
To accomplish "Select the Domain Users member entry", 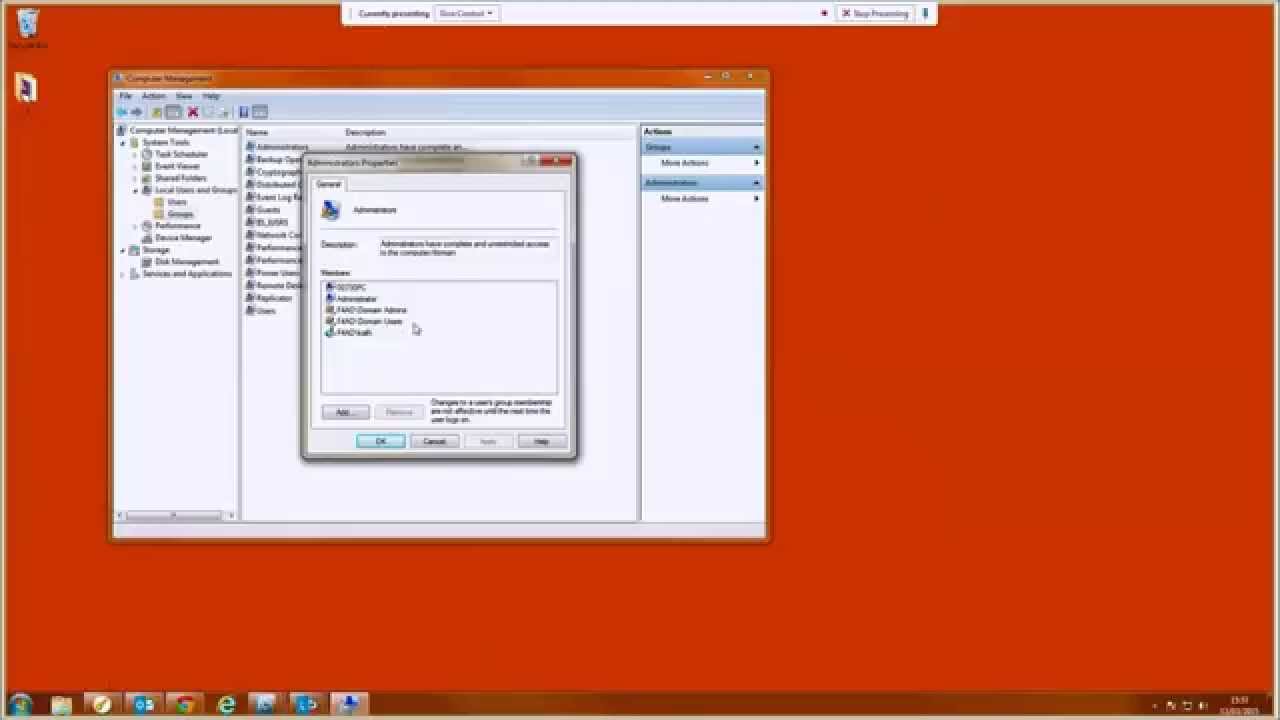I will [365, 321].
